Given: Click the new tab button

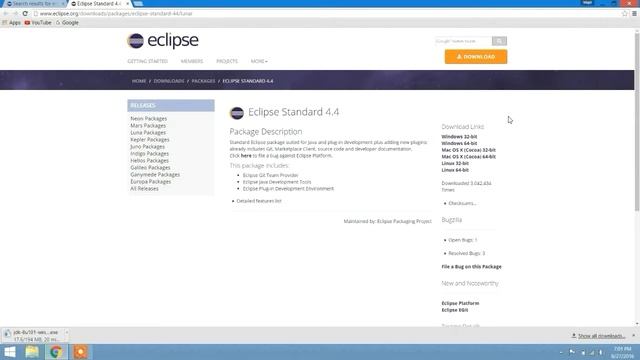Looking at the screenshot, I should (x=138, y=4).
